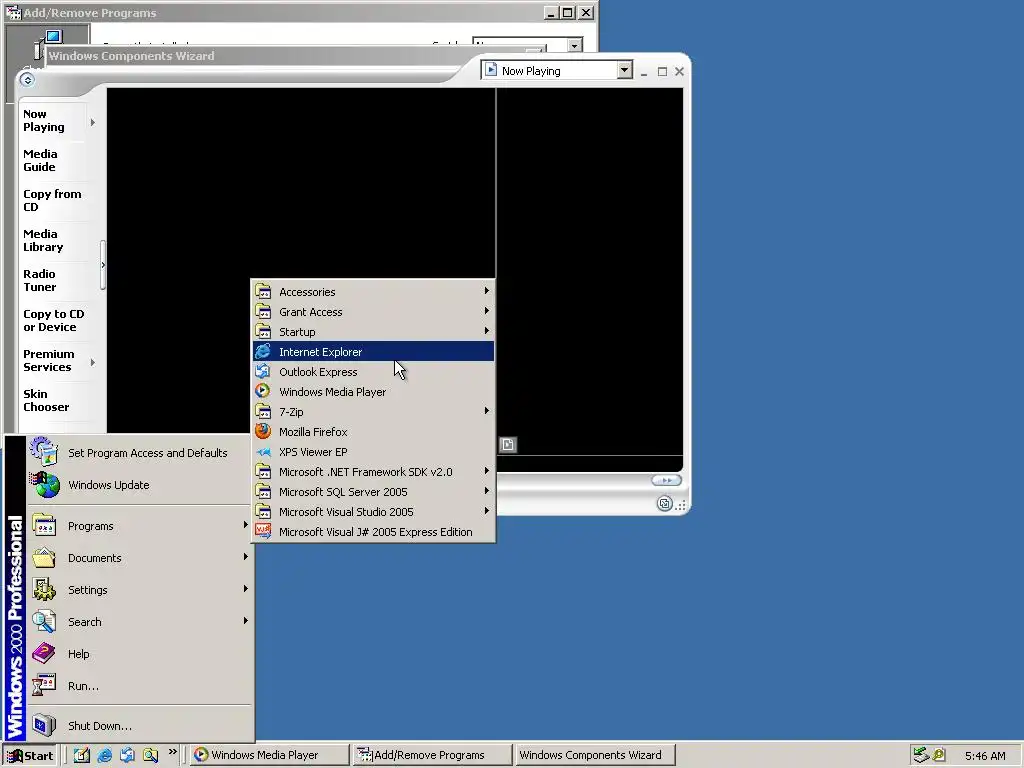1024x768 pixels.
Task: Click the Windows Media Player menu icon
Action: click(x=263, y=391)
